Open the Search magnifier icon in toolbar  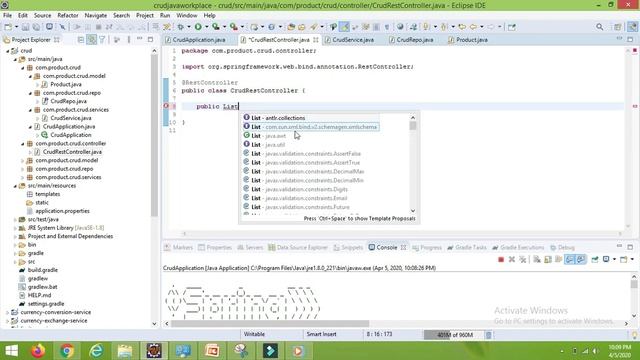click(600, 27)
